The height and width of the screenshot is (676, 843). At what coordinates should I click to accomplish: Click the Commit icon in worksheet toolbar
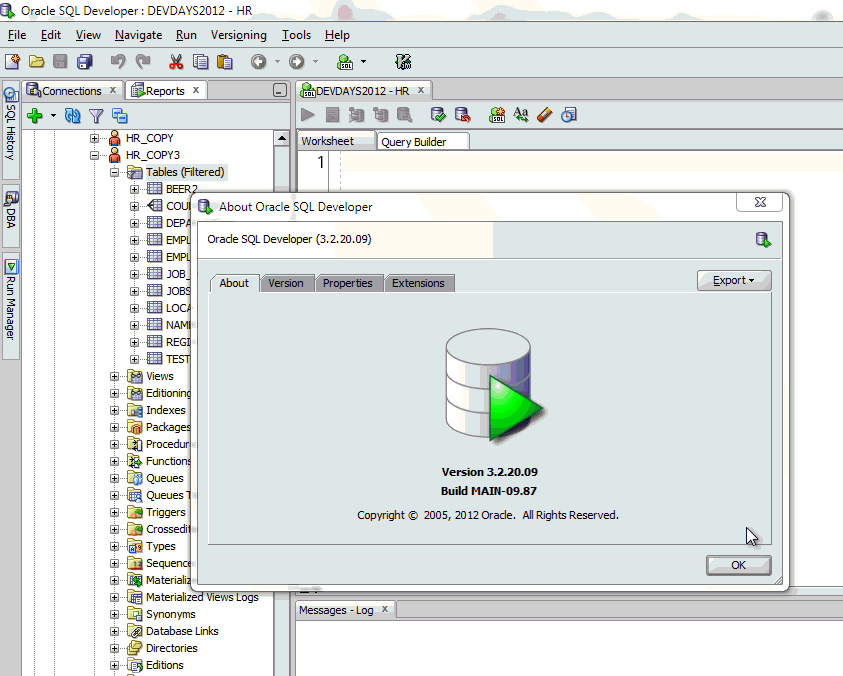click(438, 116)
